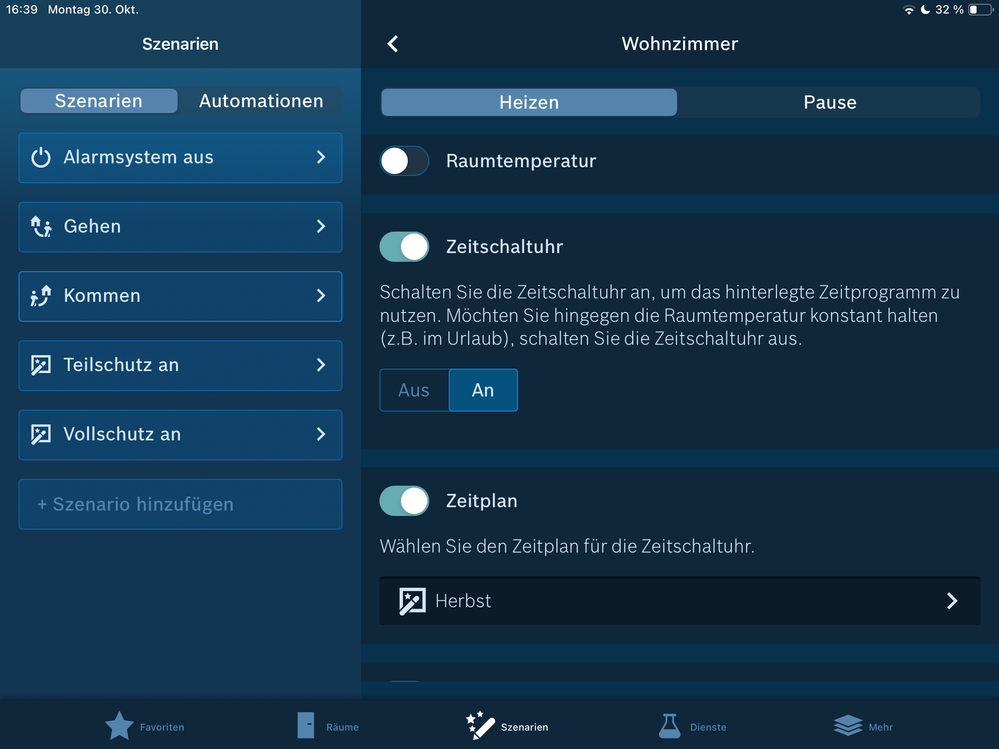
Task: Expand Herbst schedule with right chevron
Action: click(951, 601)
